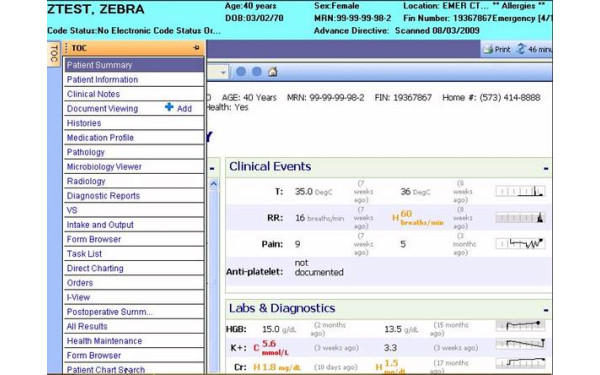Open the Cr trend sparkline
The height and width of the screenshot is (375, 600).
coord(520,362)
